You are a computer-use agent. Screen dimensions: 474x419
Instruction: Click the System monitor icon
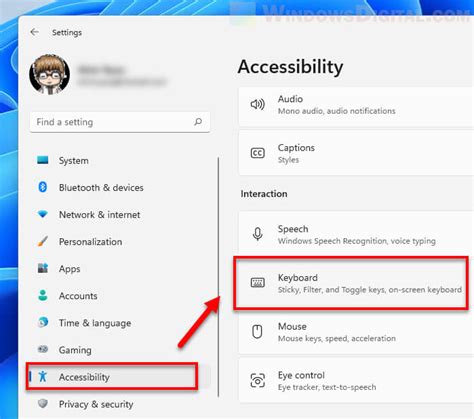coord(43,160)
